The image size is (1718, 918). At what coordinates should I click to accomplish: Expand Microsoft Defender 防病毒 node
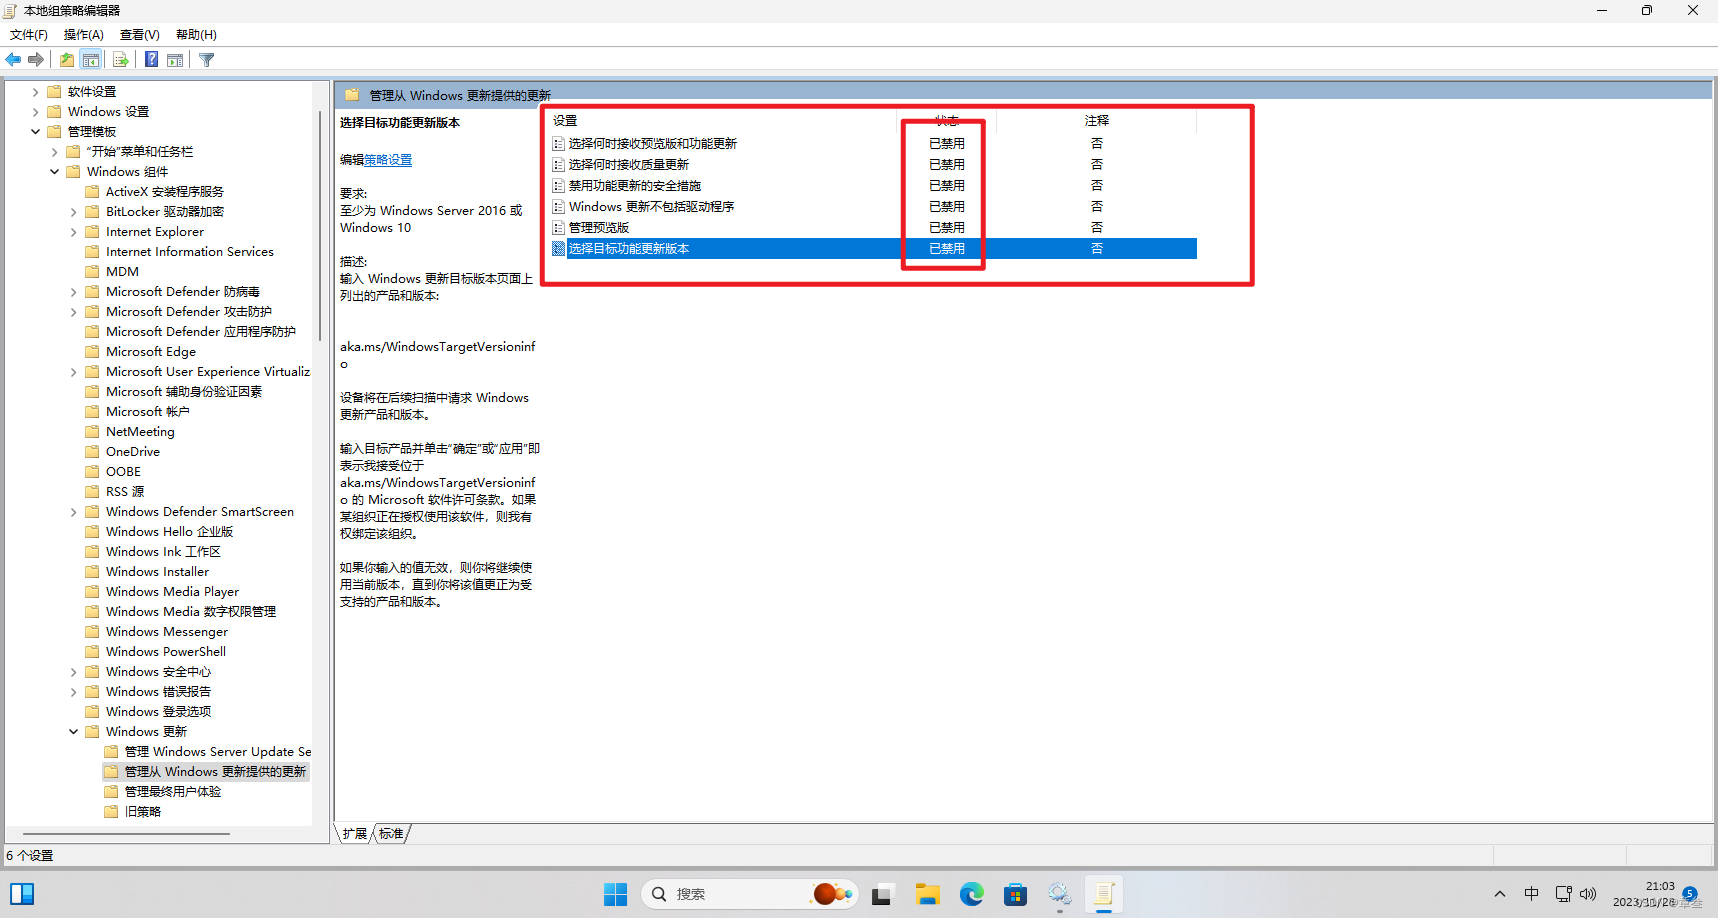[73, 292]
